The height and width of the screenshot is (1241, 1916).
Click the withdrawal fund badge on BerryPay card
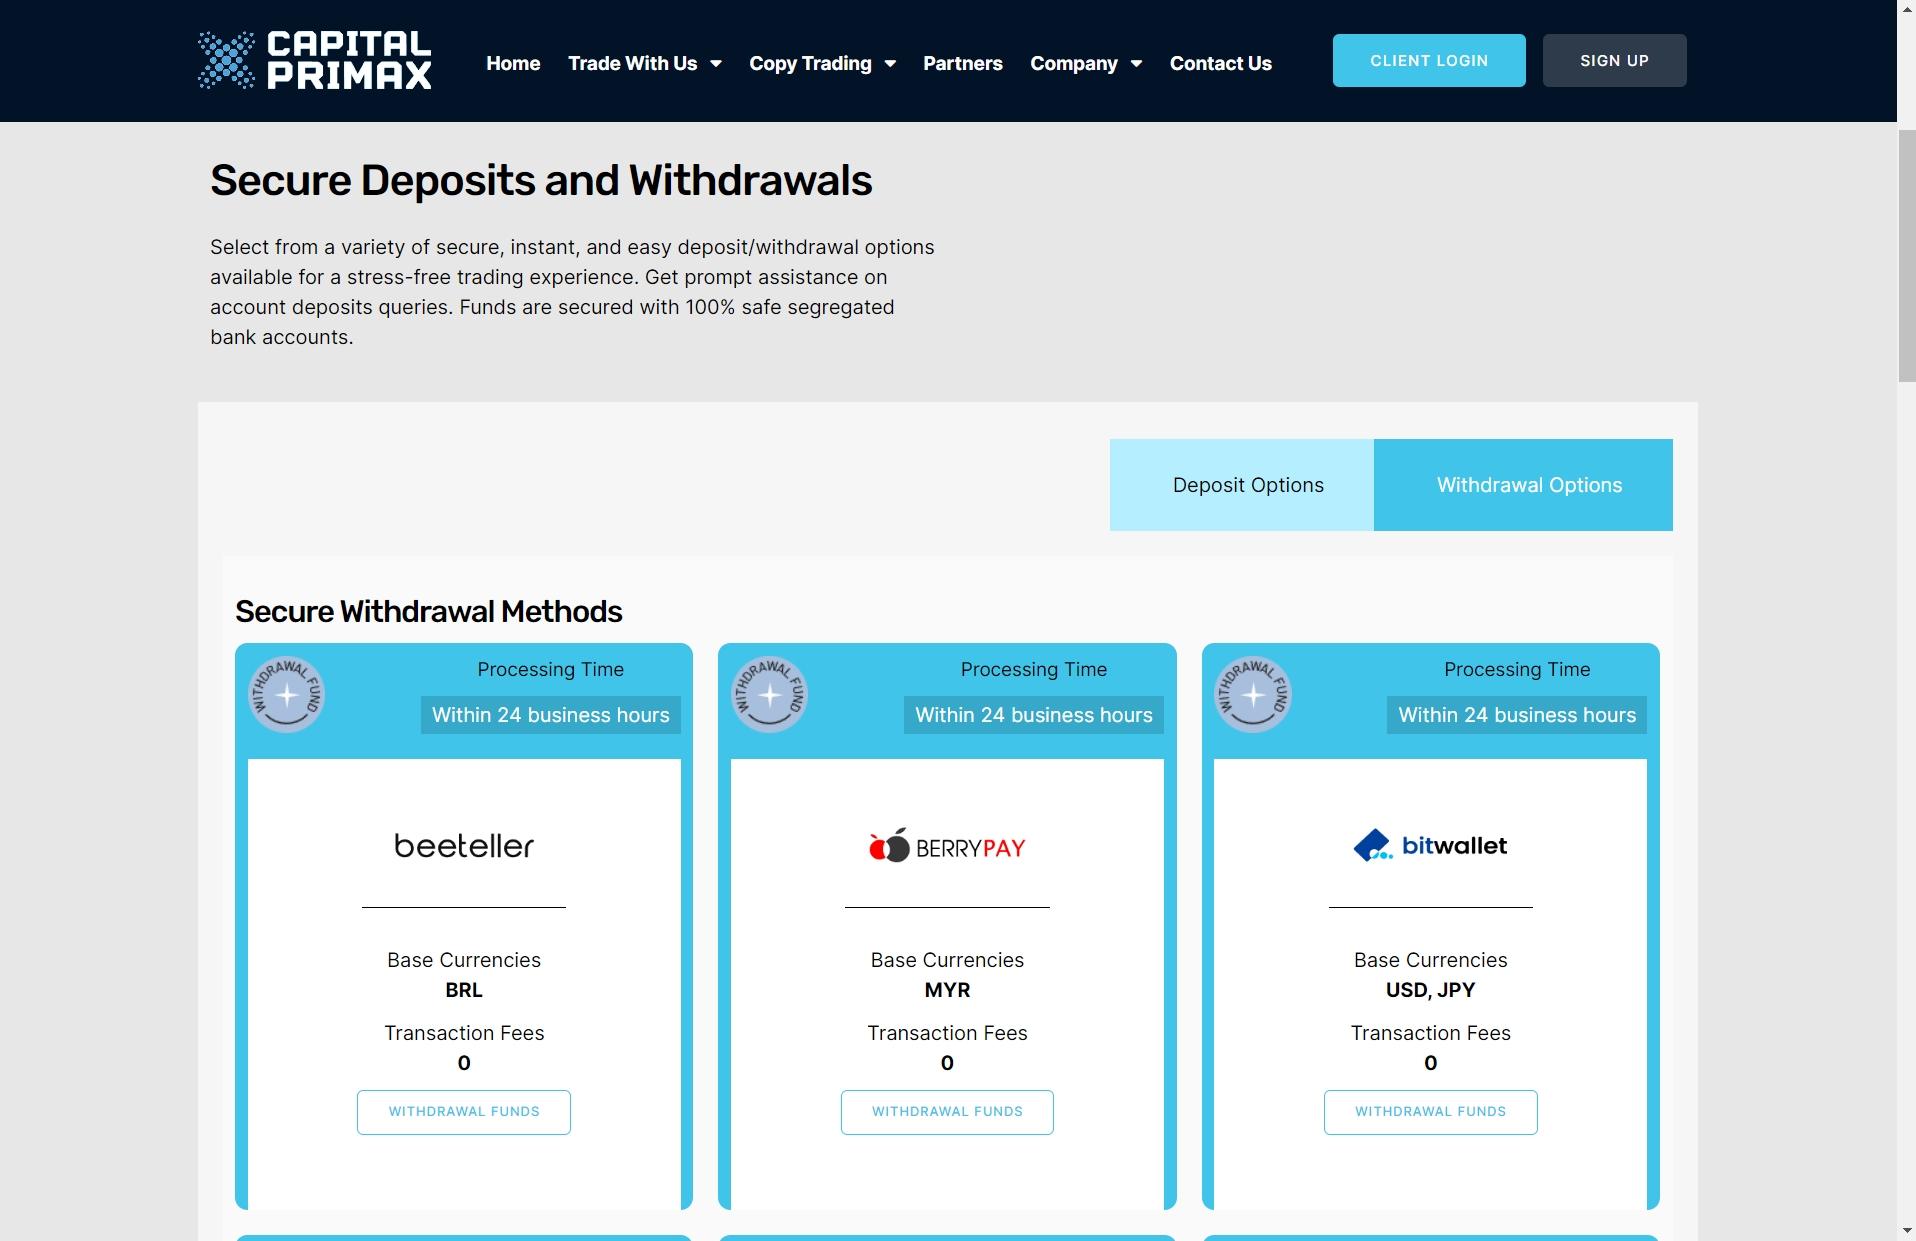769,694
